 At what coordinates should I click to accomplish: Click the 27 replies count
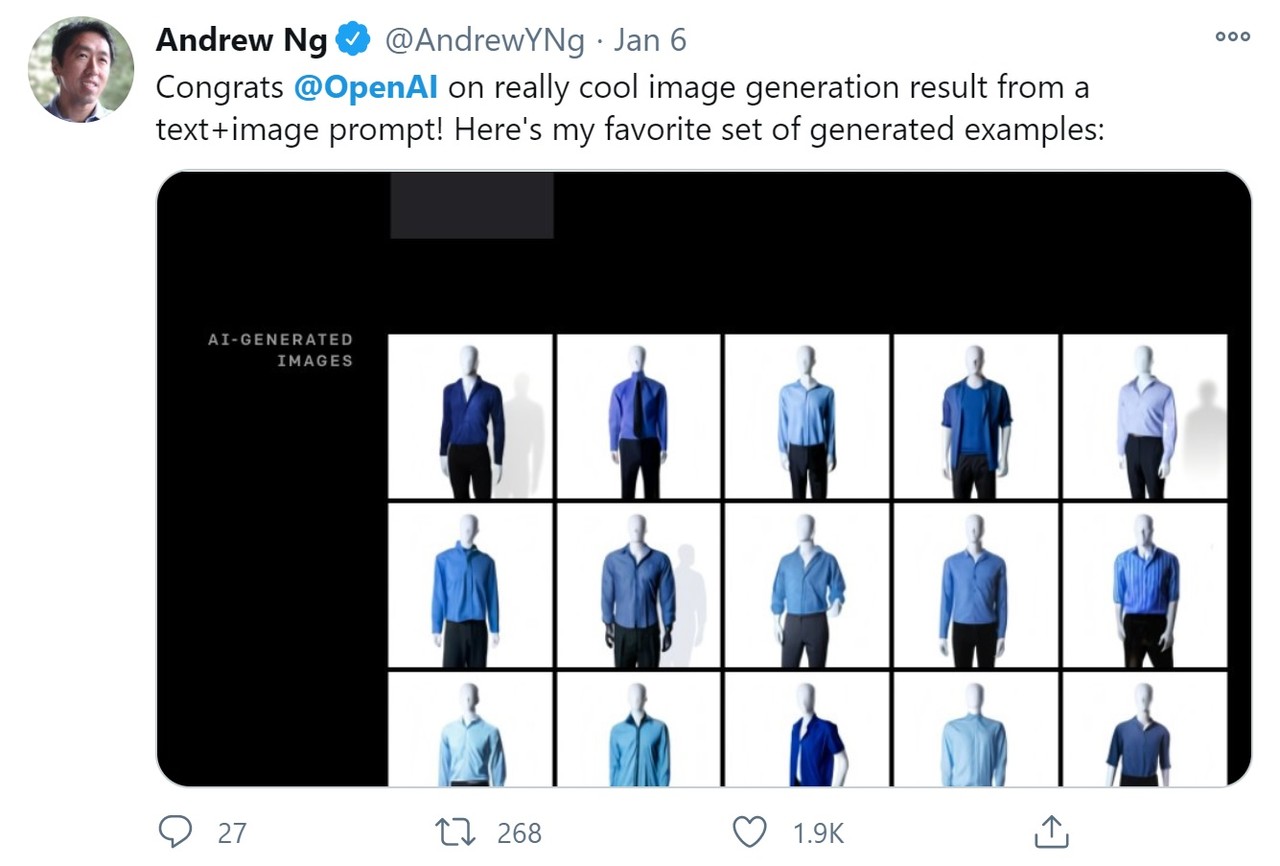point(231,832)
